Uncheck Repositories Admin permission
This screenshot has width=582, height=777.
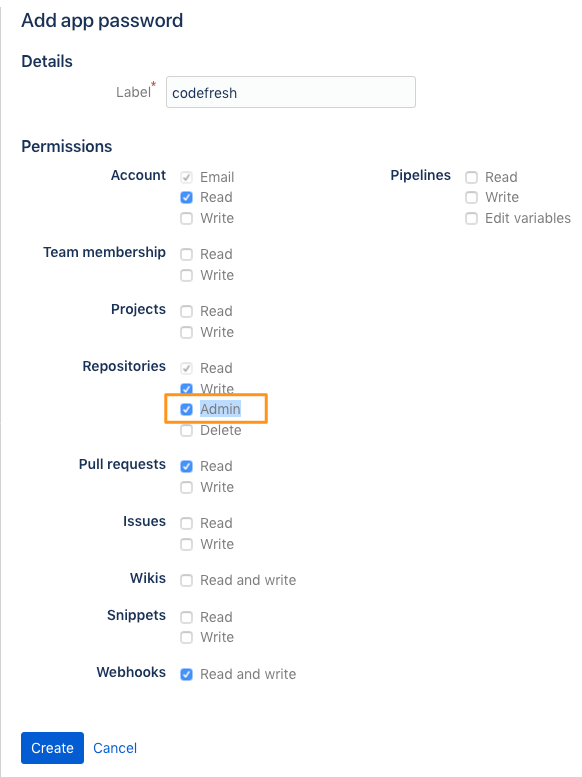click(x=186, y=409)
